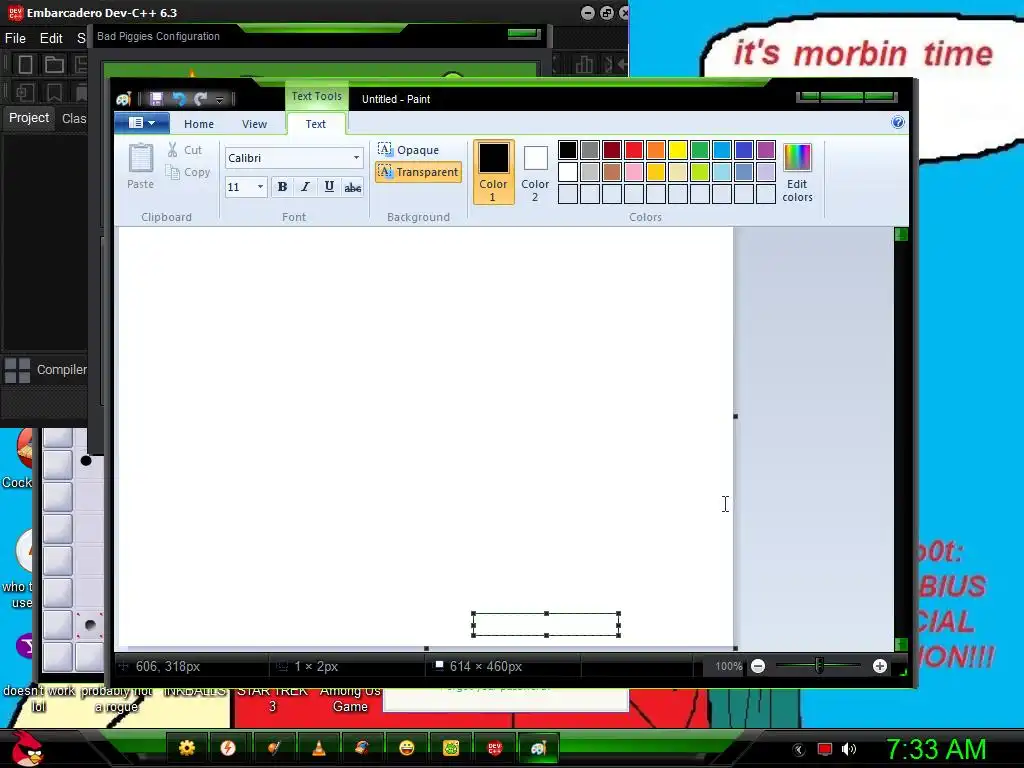Click the Text Tools contextual tab header
Screen dimensions: 1024x768
click(x=317, y=96)
